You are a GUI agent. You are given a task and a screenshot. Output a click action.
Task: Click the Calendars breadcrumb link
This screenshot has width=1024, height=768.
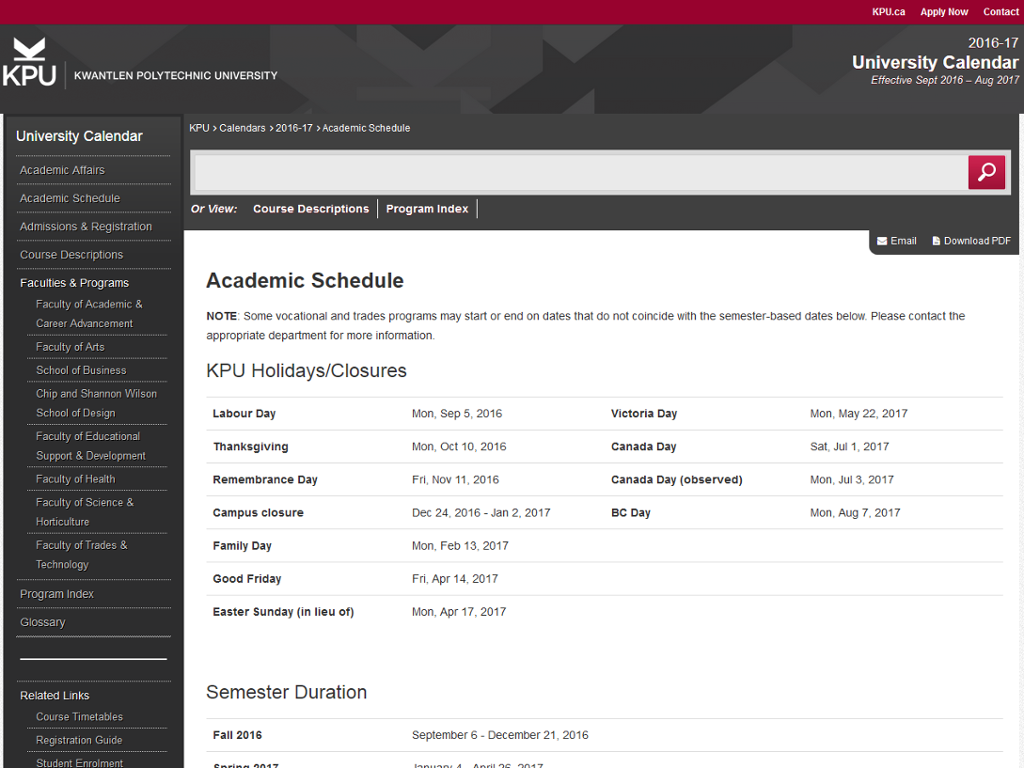[242, 128]
